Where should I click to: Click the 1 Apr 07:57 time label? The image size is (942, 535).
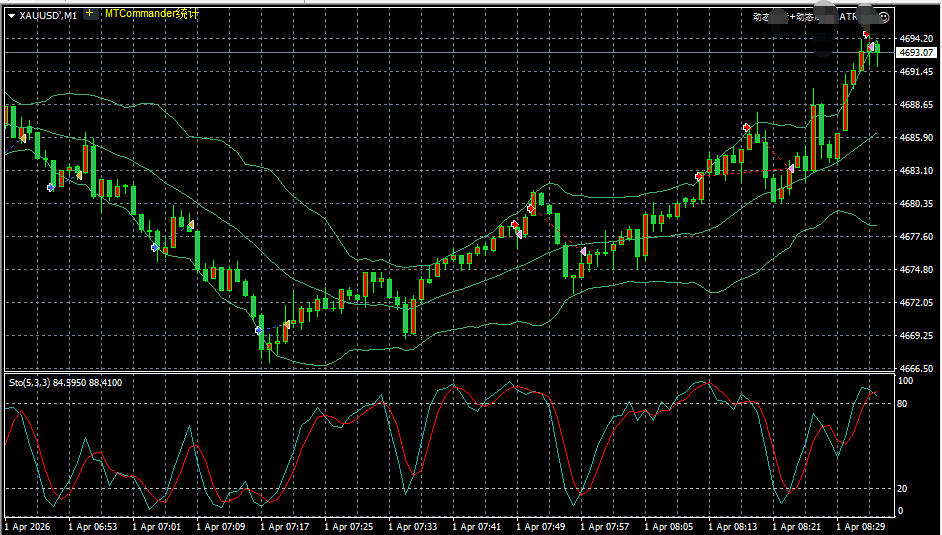[605, 527]
